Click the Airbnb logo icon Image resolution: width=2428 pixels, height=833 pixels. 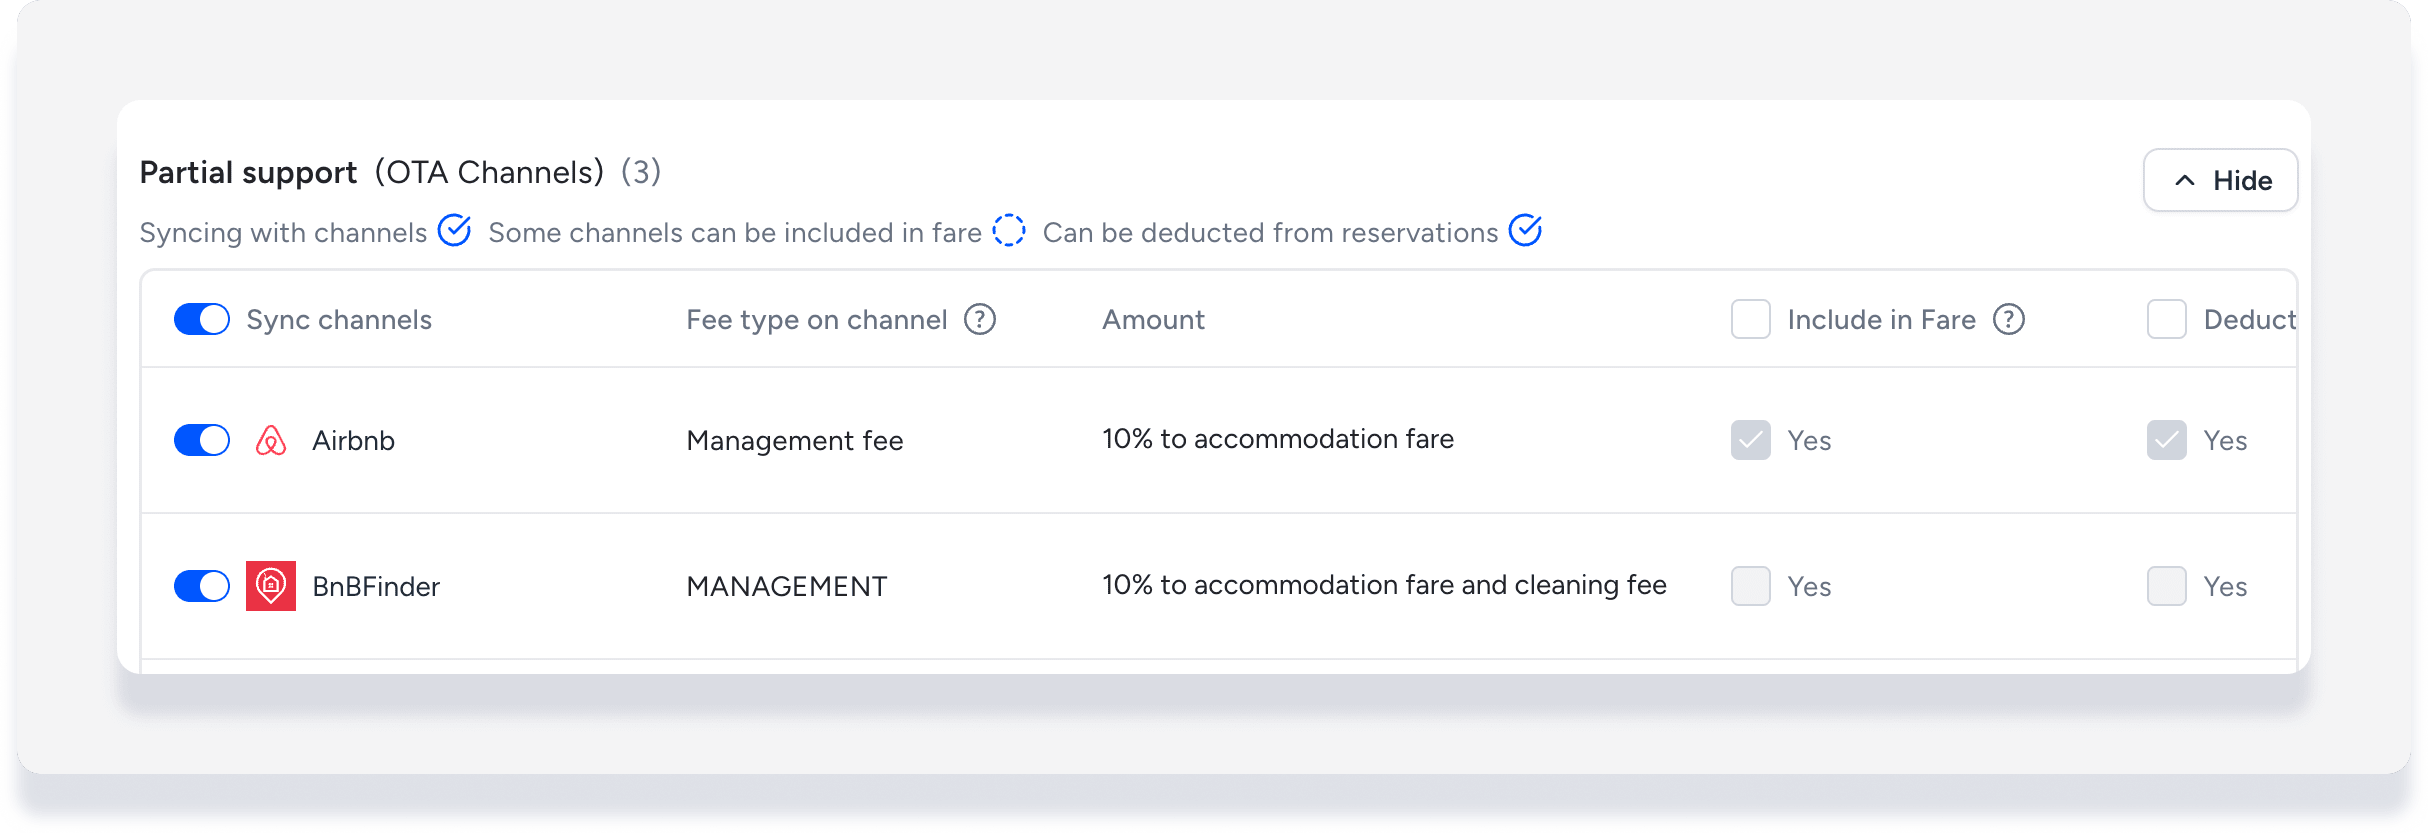[271, 440]
